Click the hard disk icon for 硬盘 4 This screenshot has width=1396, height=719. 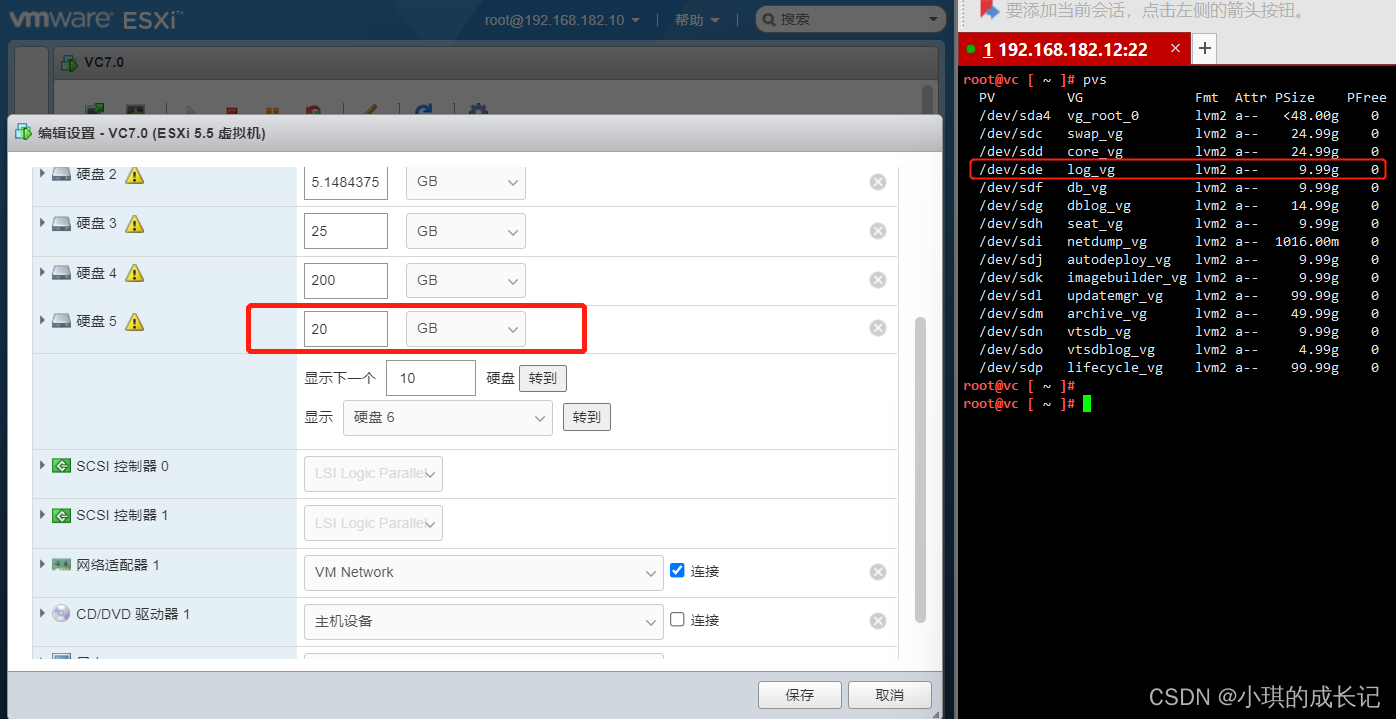click(61, 273)
